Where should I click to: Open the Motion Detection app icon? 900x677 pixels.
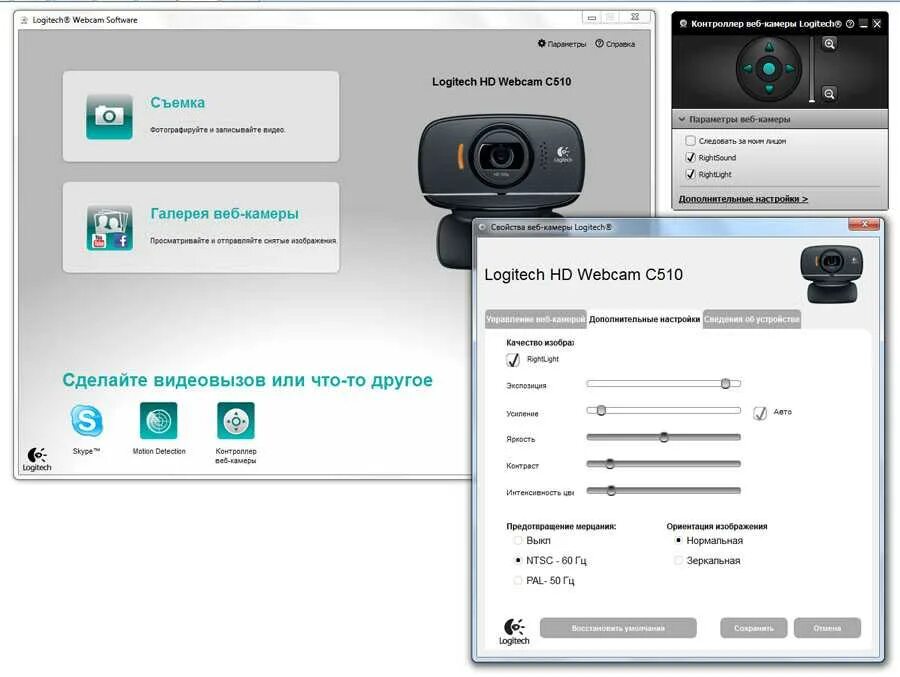[158, 420]
